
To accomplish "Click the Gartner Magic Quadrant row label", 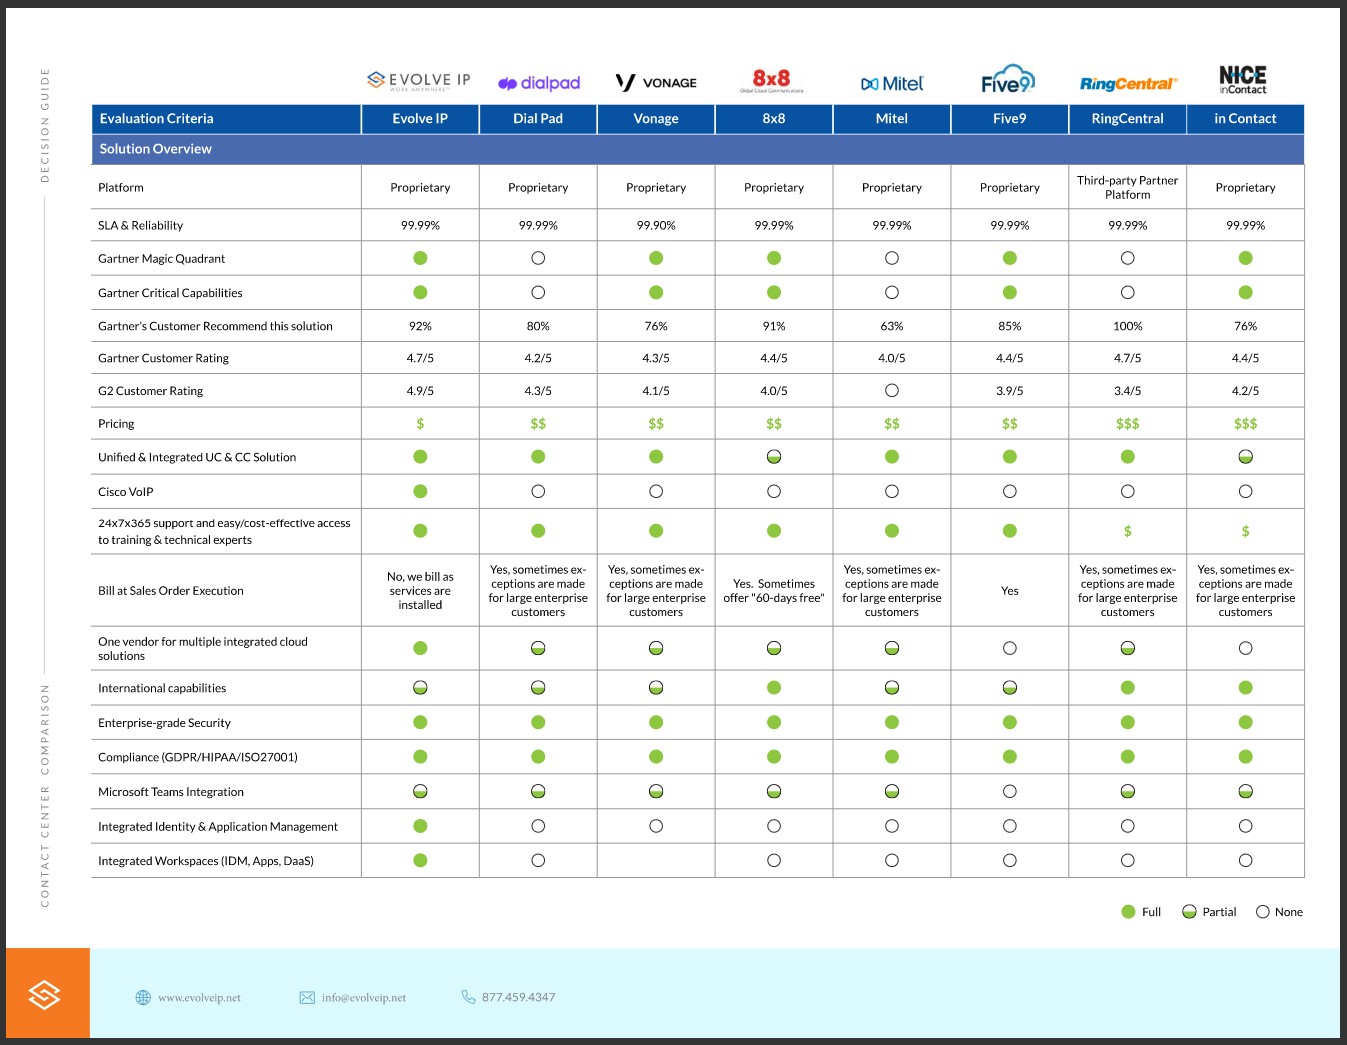I will pyautogui.click(x=161, y=259).
